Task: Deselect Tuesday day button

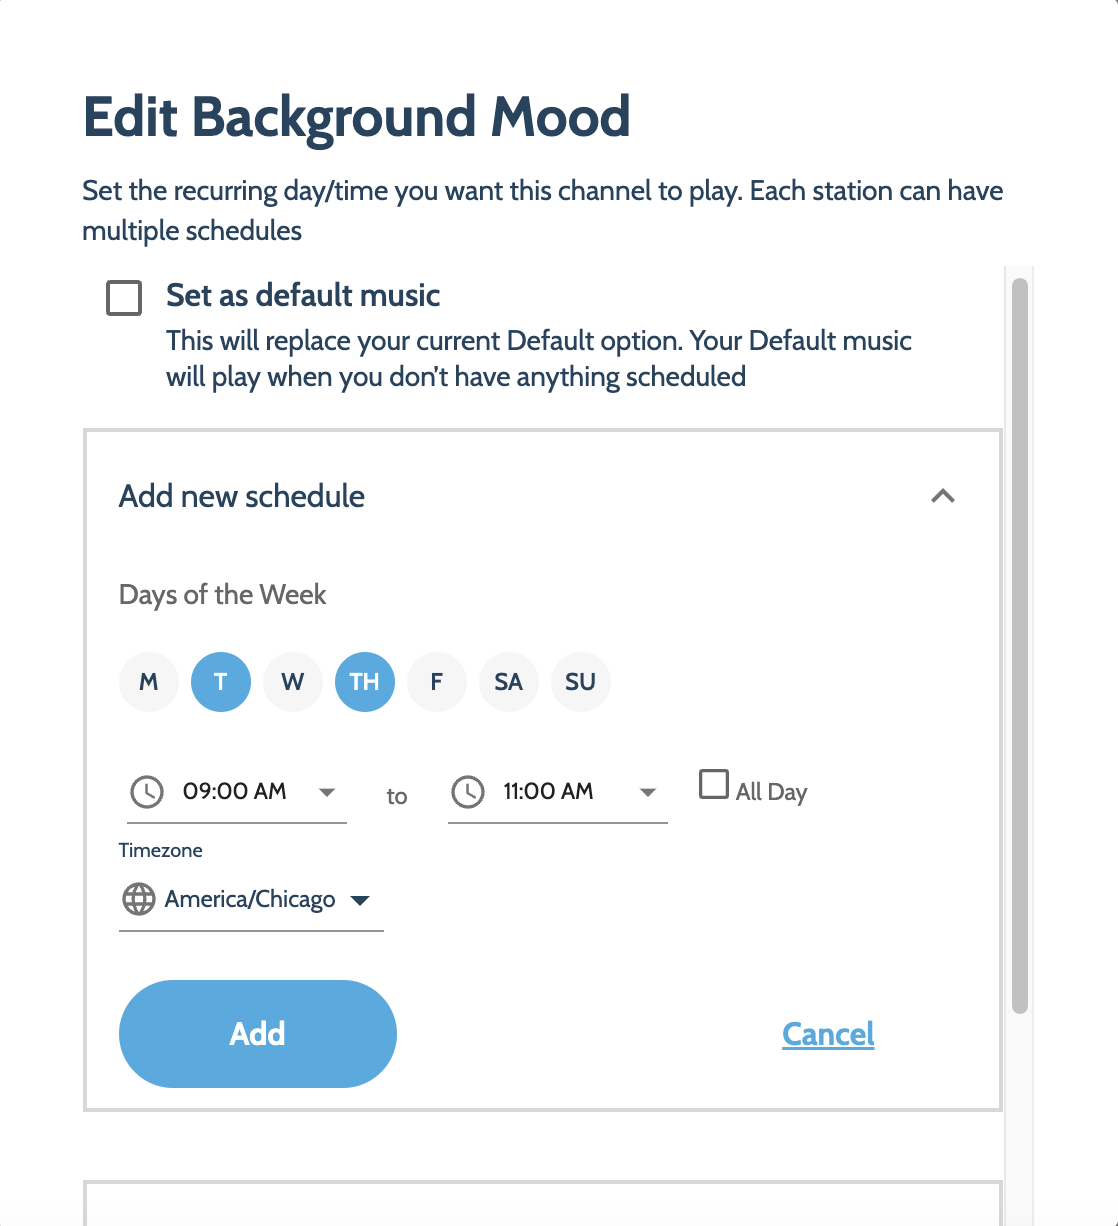Action: click(221, 682)
